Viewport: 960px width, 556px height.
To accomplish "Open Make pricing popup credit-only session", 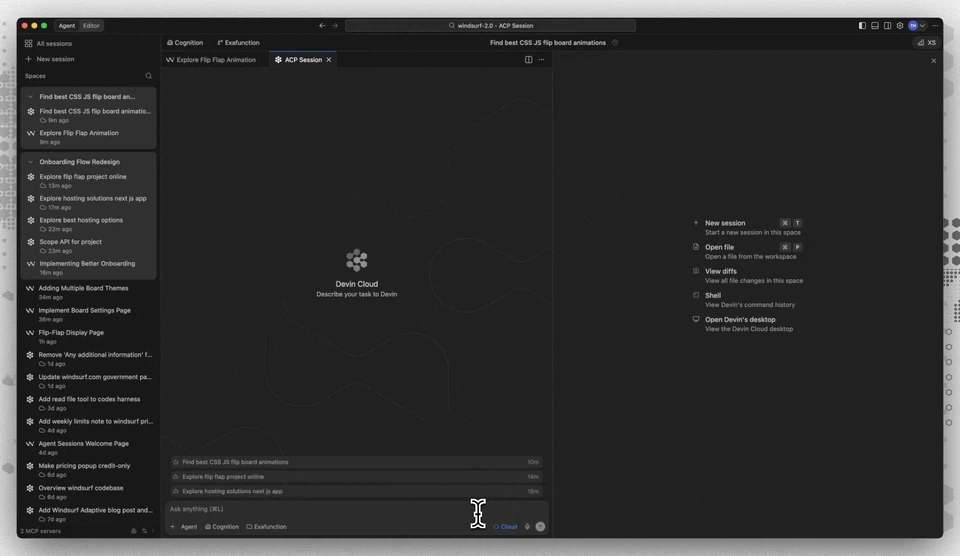I will point(89,470).
